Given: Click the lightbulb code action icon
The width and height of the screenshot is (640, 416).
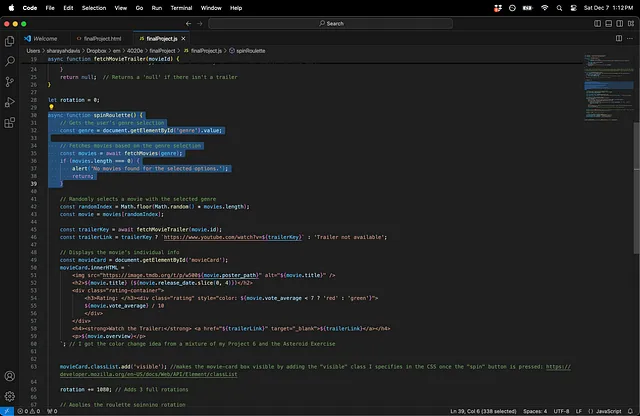Looking at the screenshot, I should (x=51, y=107).
